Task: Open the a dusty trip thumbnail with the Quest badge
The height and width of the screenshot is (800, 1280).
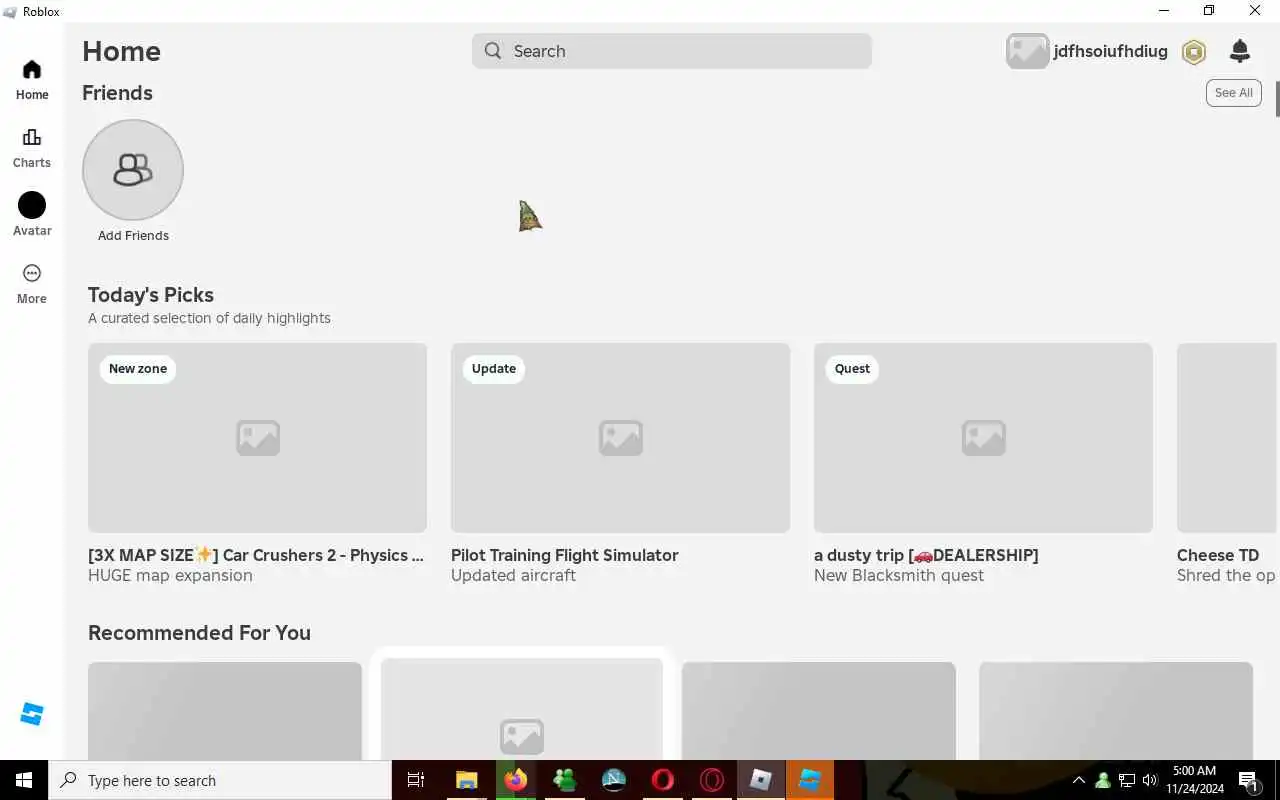Action: point(983,438)
